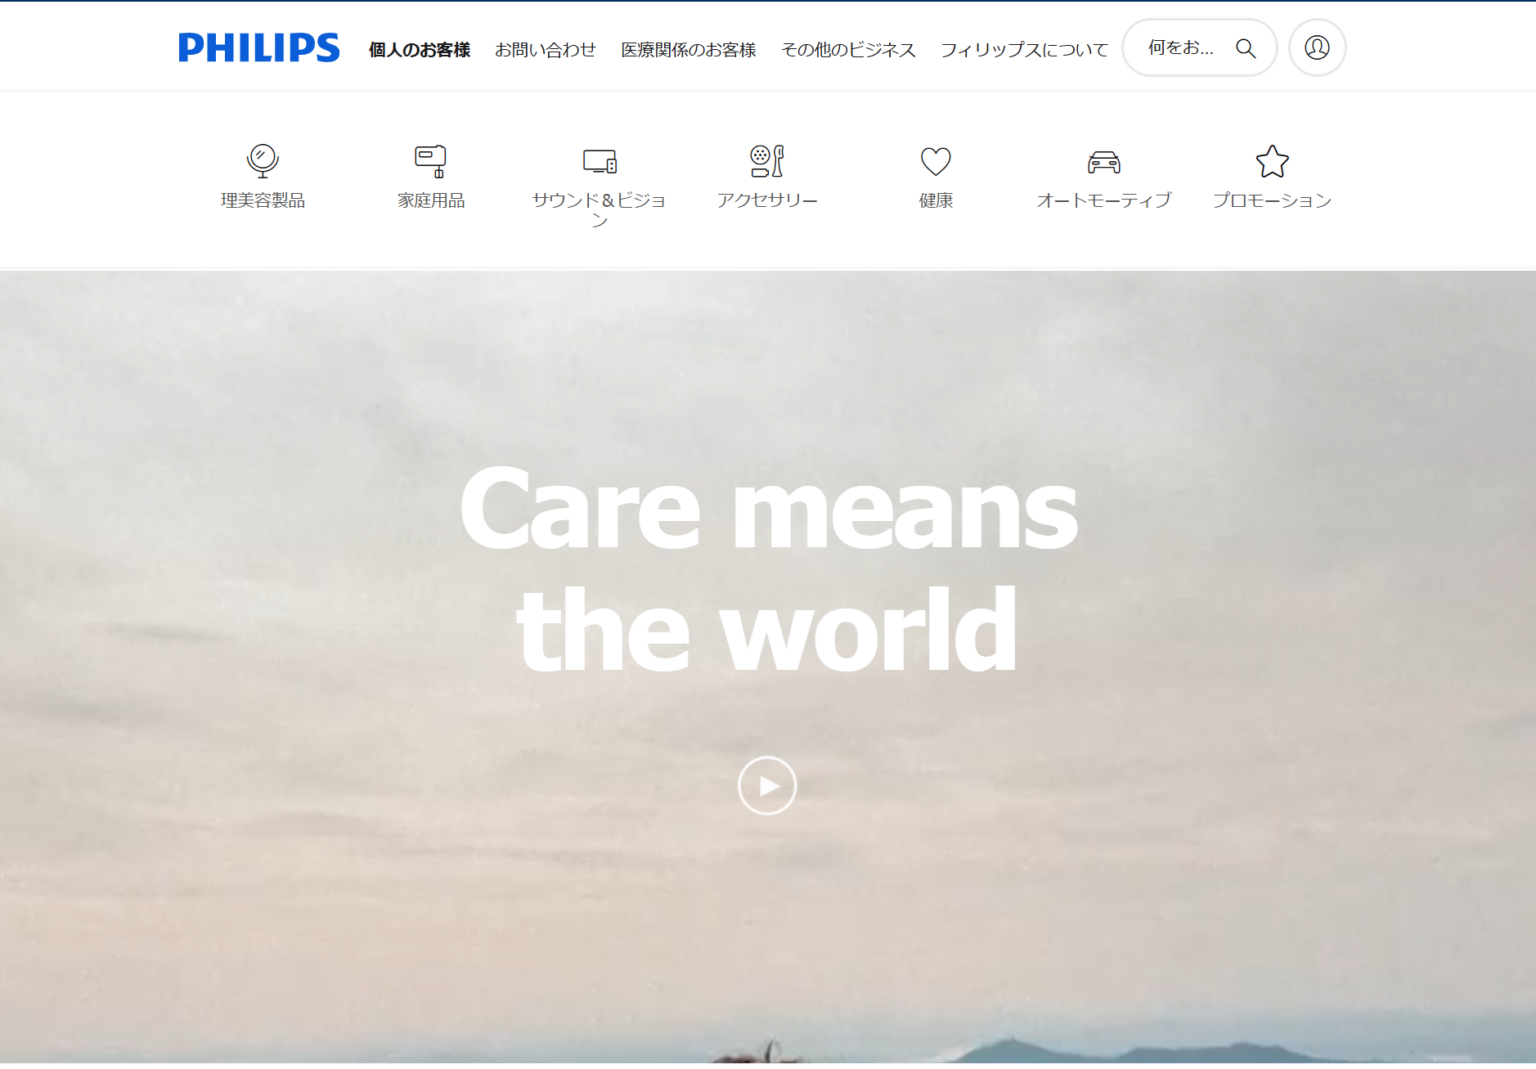
Task: Play the Care means the world video
Action: (x=767, y=786)
